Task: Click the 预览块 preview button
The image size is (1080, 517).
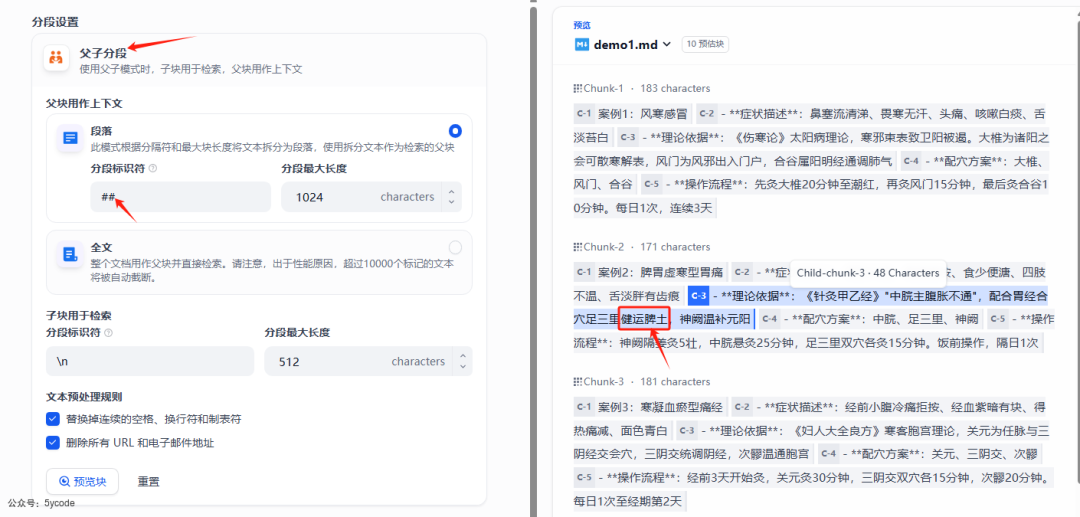Action: coord(82,482)
